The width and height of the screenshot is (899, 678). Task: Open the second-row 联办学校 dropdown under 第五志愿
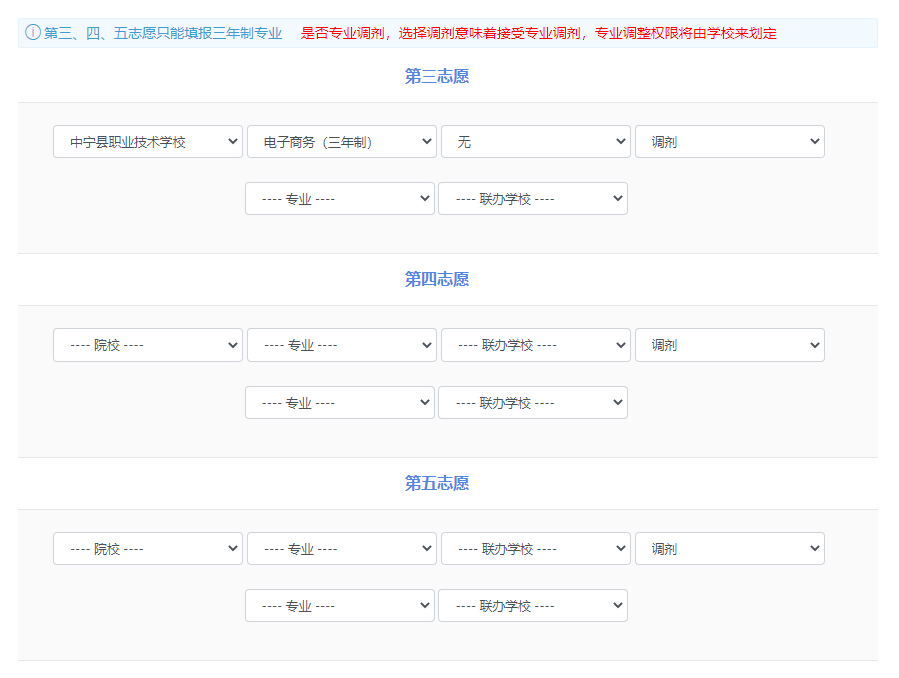(x=533, y=605)
